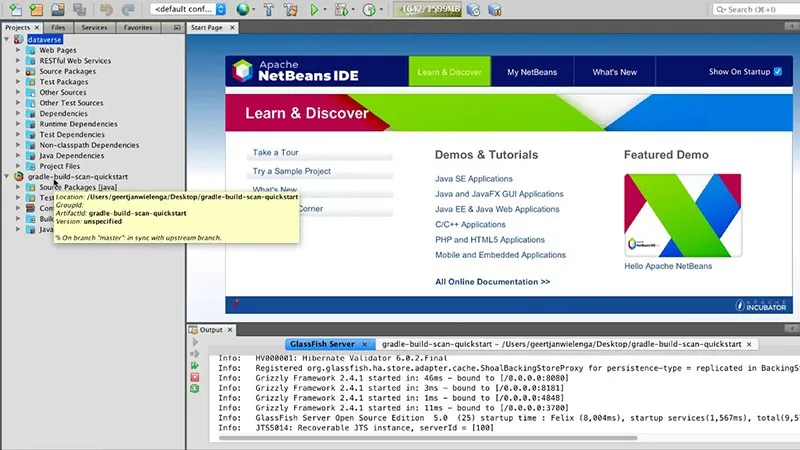Click the Take a Tour link
800x450 pixels.
click(x=276, y=152)
